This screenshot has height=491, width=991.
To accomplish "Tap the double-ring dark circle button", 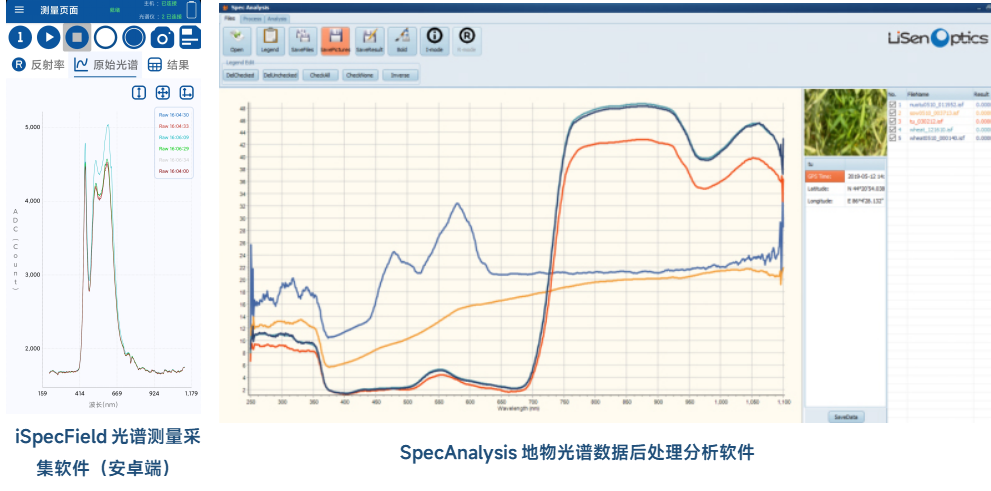I will coord(134,38).
